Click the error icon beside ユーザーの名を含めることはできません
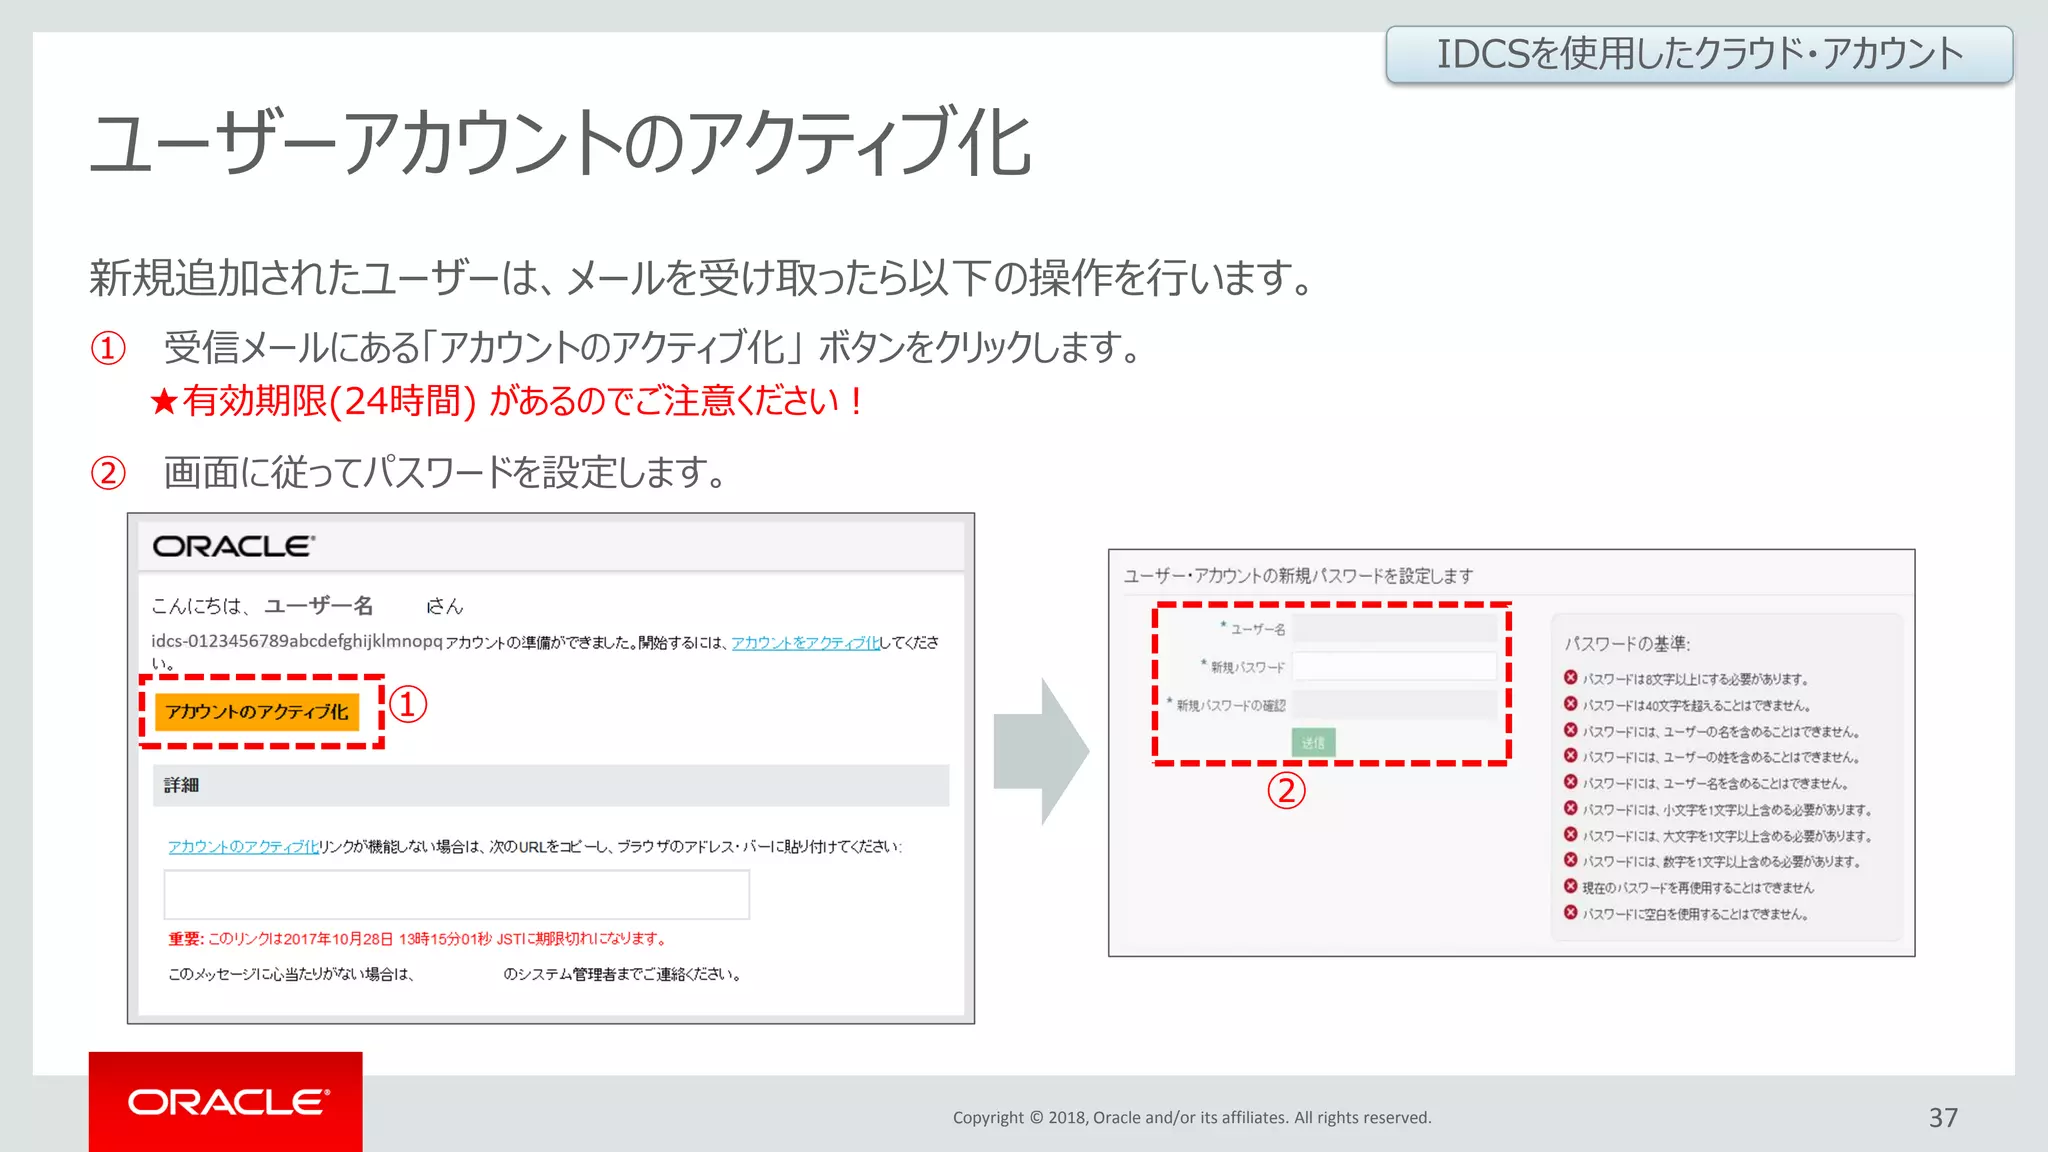 [x=1571, y=730]
